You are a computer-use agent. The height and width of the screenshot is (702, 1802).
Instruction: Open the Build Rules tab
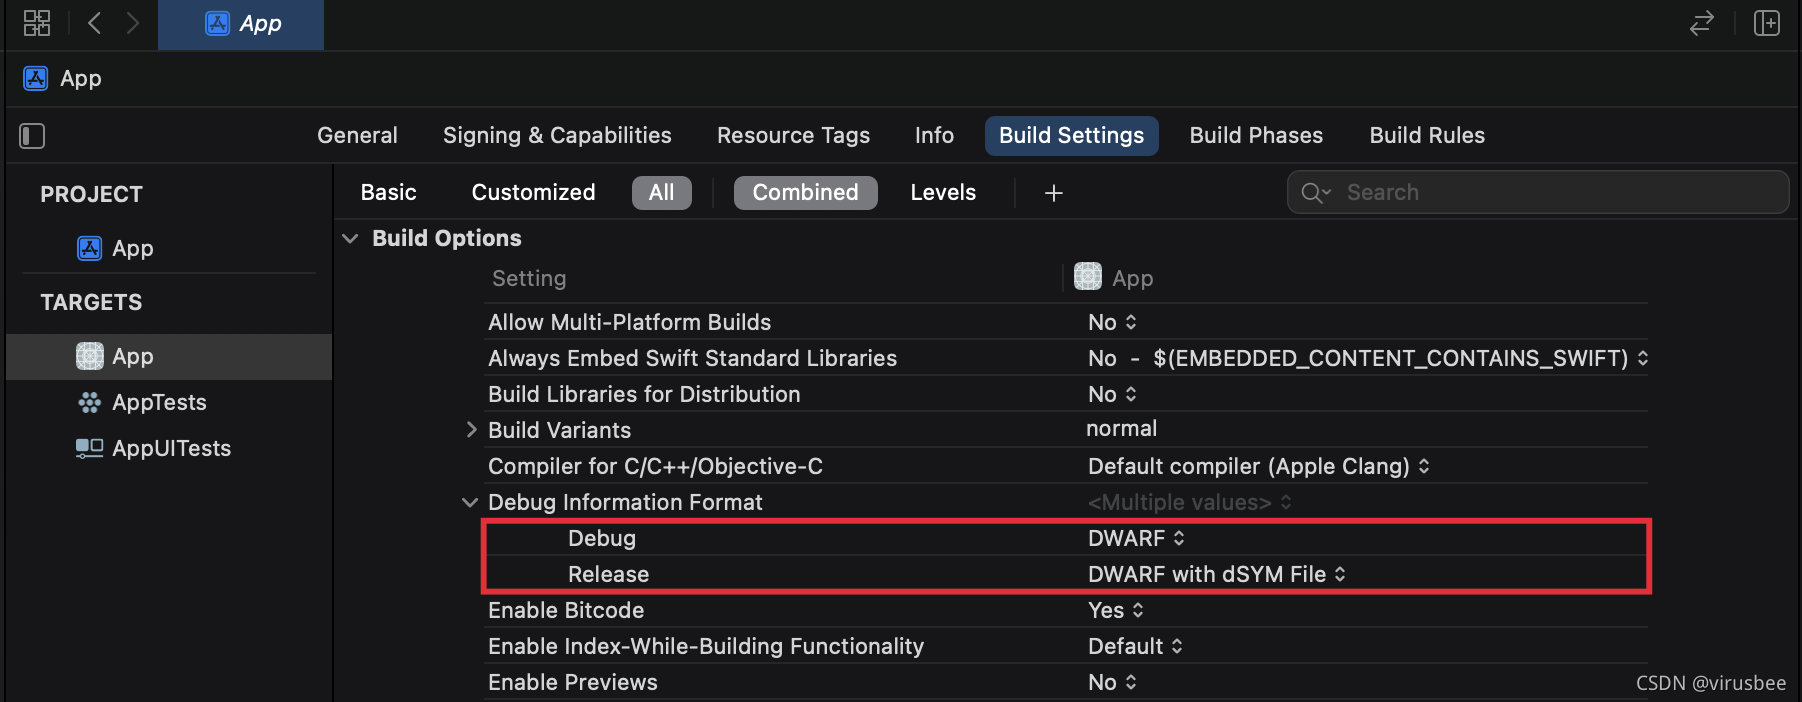(1427, 135)
